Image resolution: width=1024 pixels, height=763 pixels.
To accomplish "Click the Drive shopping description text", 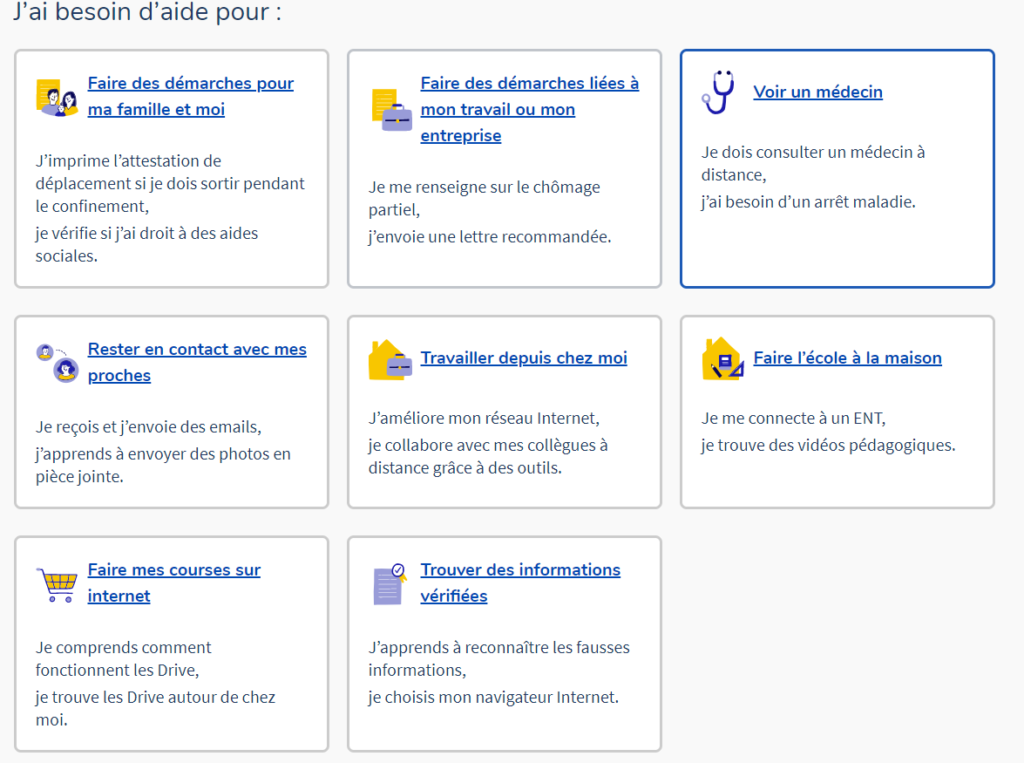I will (123, 658).
